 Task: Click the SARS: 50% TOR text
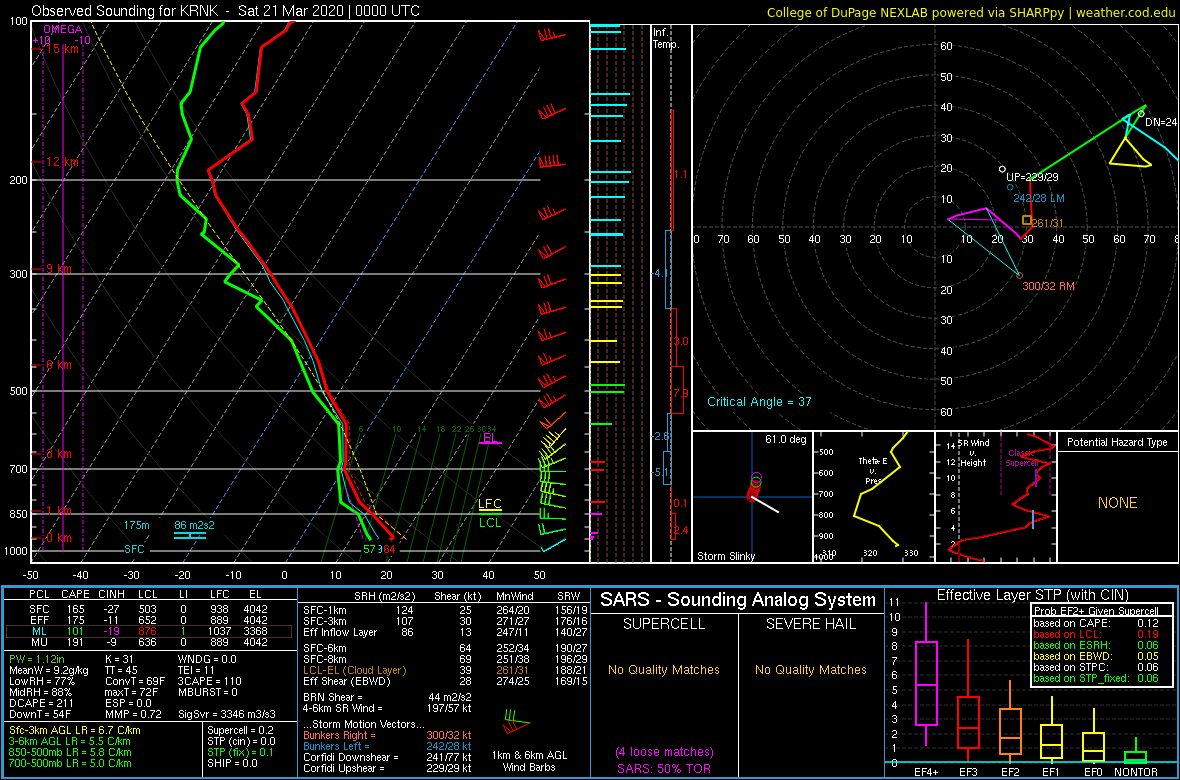pyautogui.click(x=663, y=767)
